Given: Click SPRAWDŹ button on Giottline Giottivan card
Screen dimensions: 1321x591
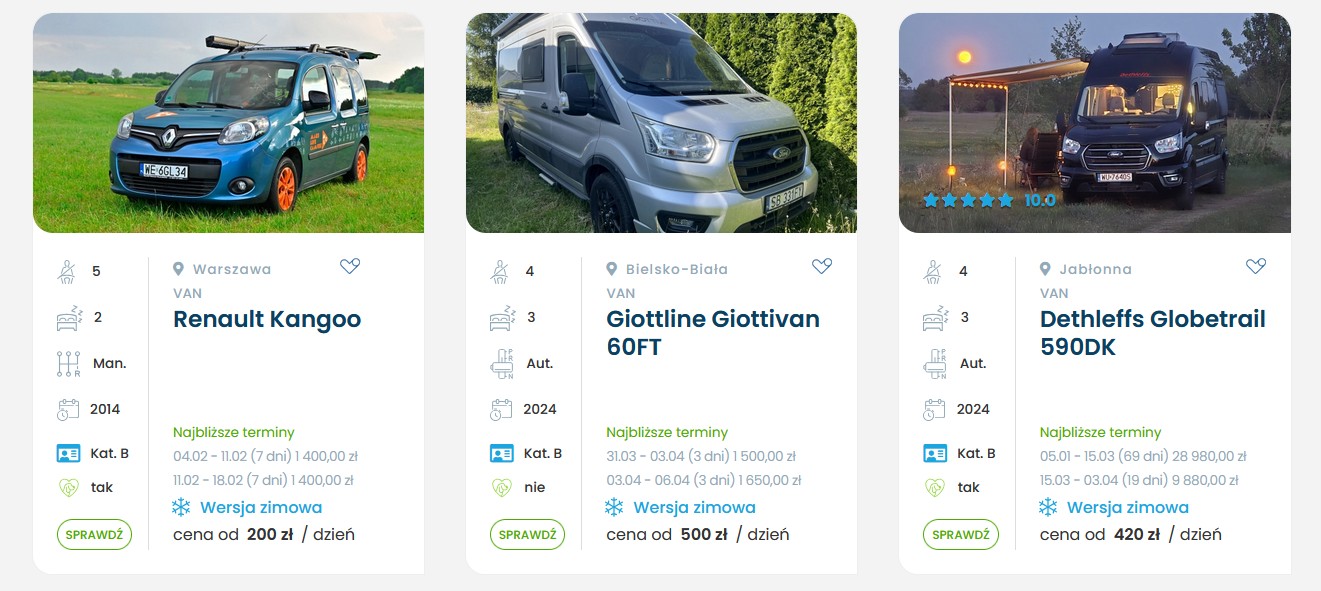Looking at the screenshot, I should [527, 534].
